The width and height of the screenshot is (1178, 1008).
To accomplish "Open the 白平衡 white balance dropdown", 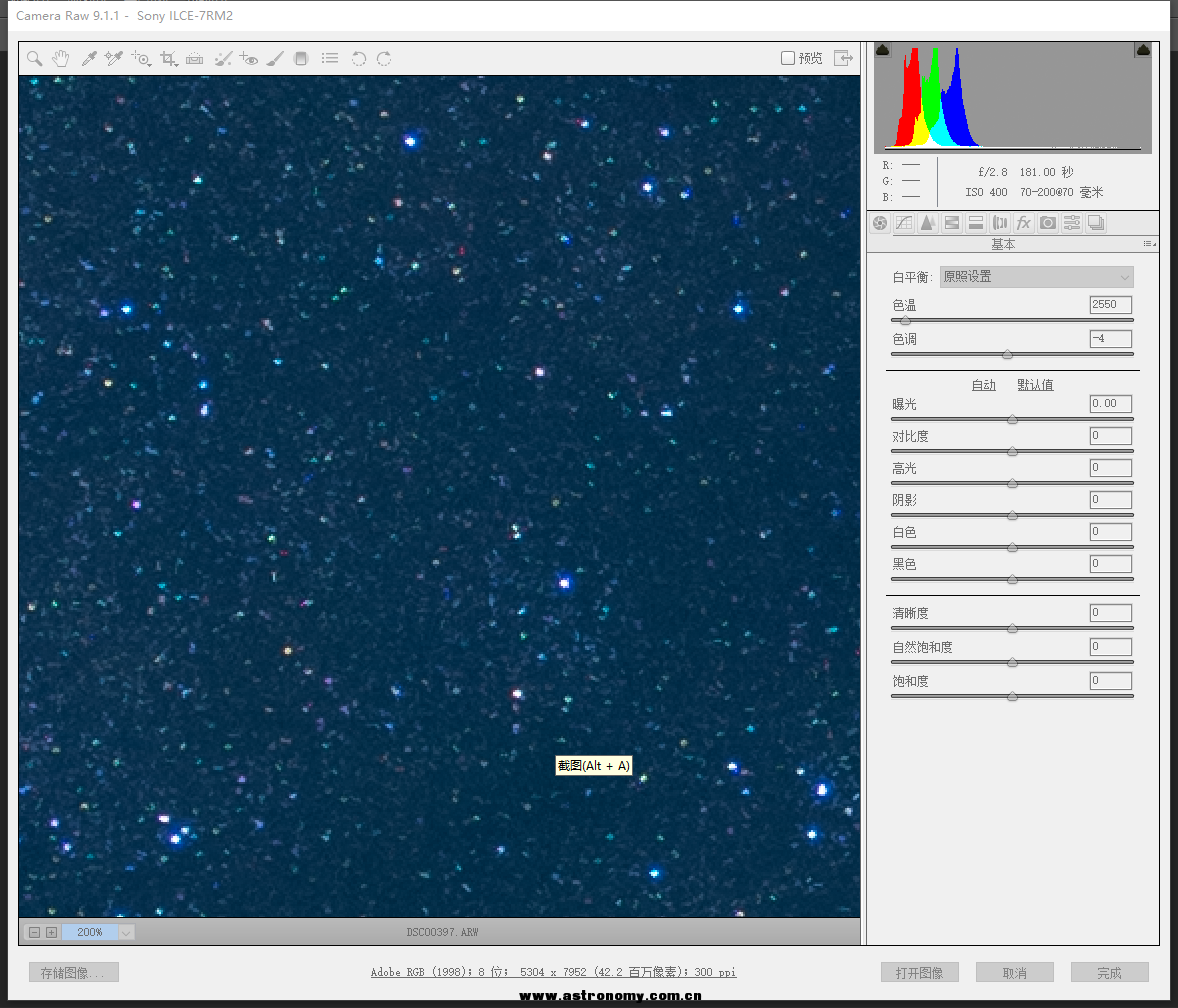I will click(x=1037, y=277).
